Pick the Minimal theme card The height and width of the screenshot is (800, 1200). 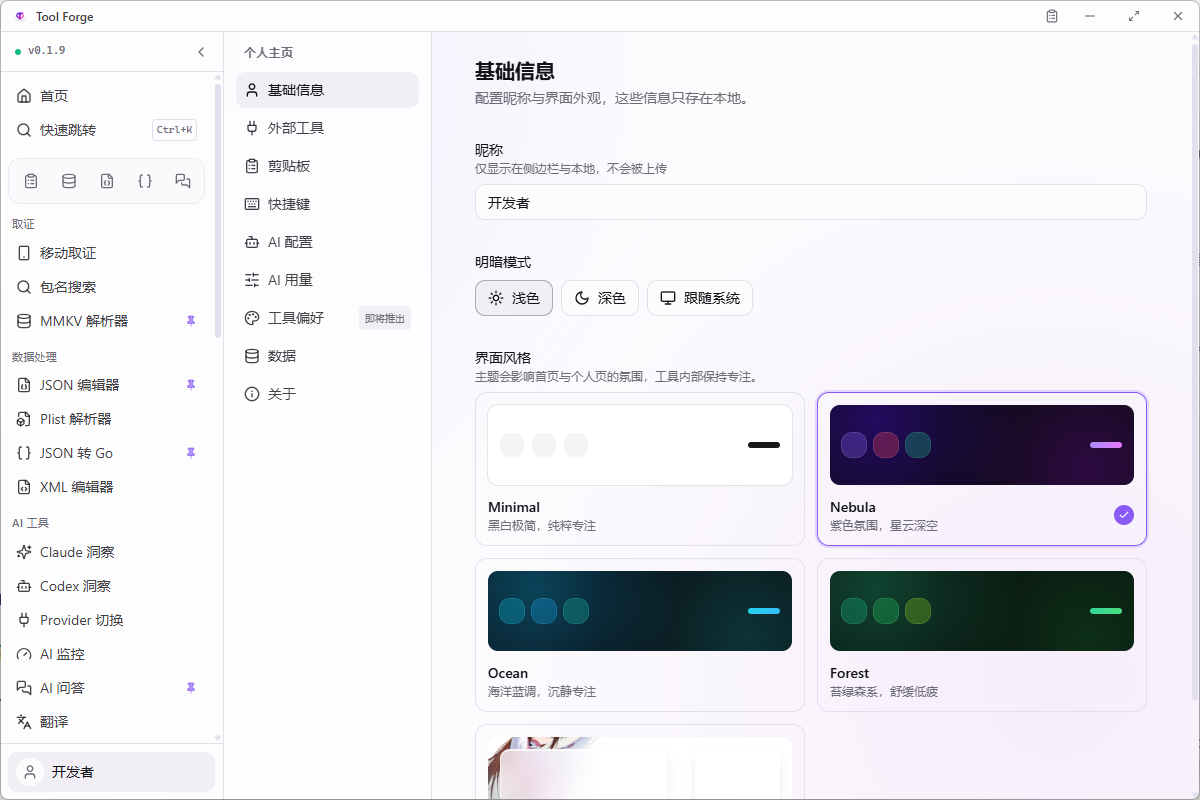[x=640, y=469]
